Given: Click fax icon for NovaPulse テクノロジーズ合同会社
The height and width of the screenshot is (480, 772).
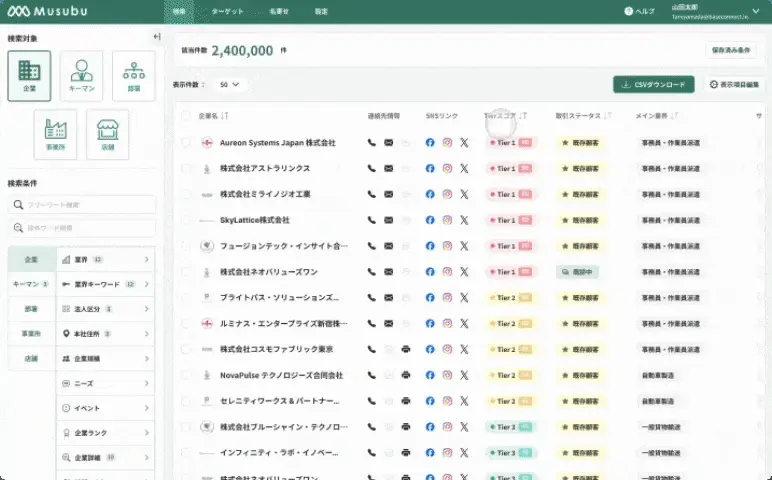Looking at the screenshot, I should coord(406,375).
